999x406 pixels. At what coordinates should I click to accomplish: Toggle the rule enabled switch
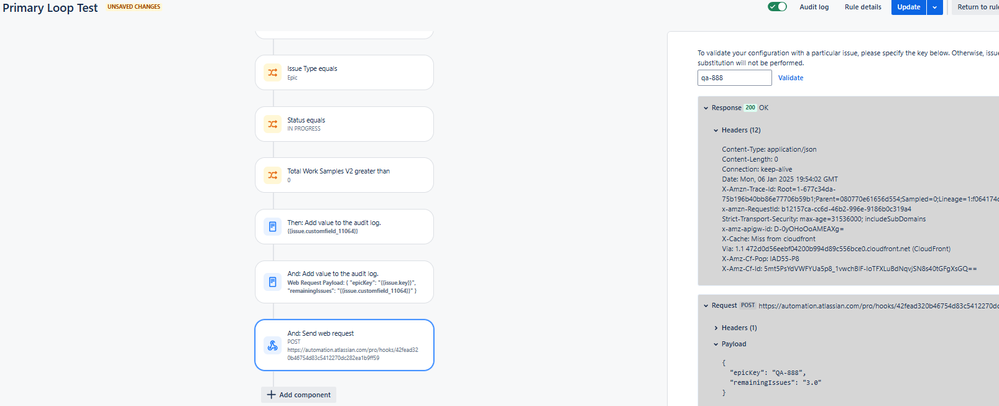tap(777, 7)
